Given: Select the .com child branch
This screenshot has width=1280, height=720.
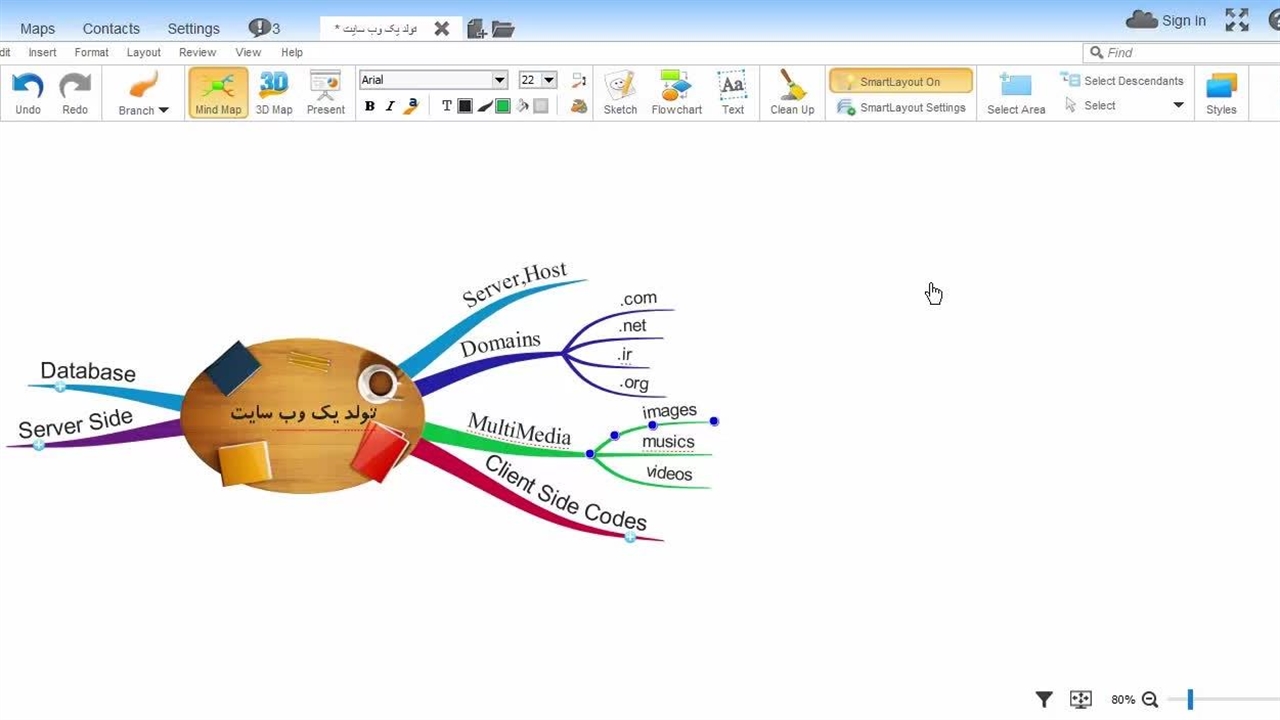Looking at the screenshot, I should tap(638, 298).
